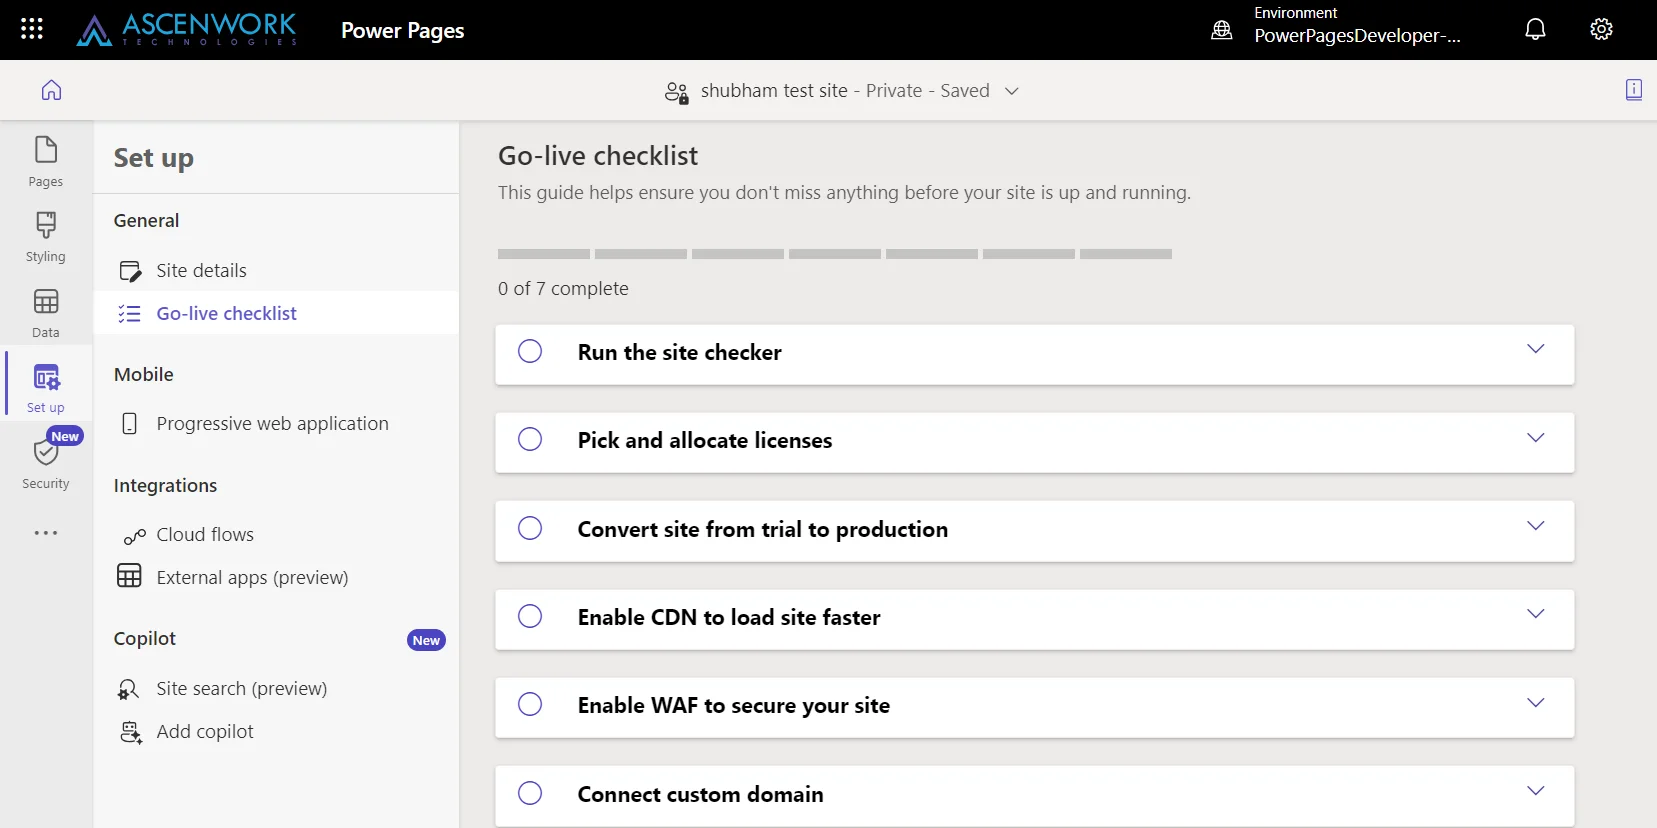The width and height of the screenshot is (1657, 828).
Task: Click the first progress bar segment
Action: (544, 254)
